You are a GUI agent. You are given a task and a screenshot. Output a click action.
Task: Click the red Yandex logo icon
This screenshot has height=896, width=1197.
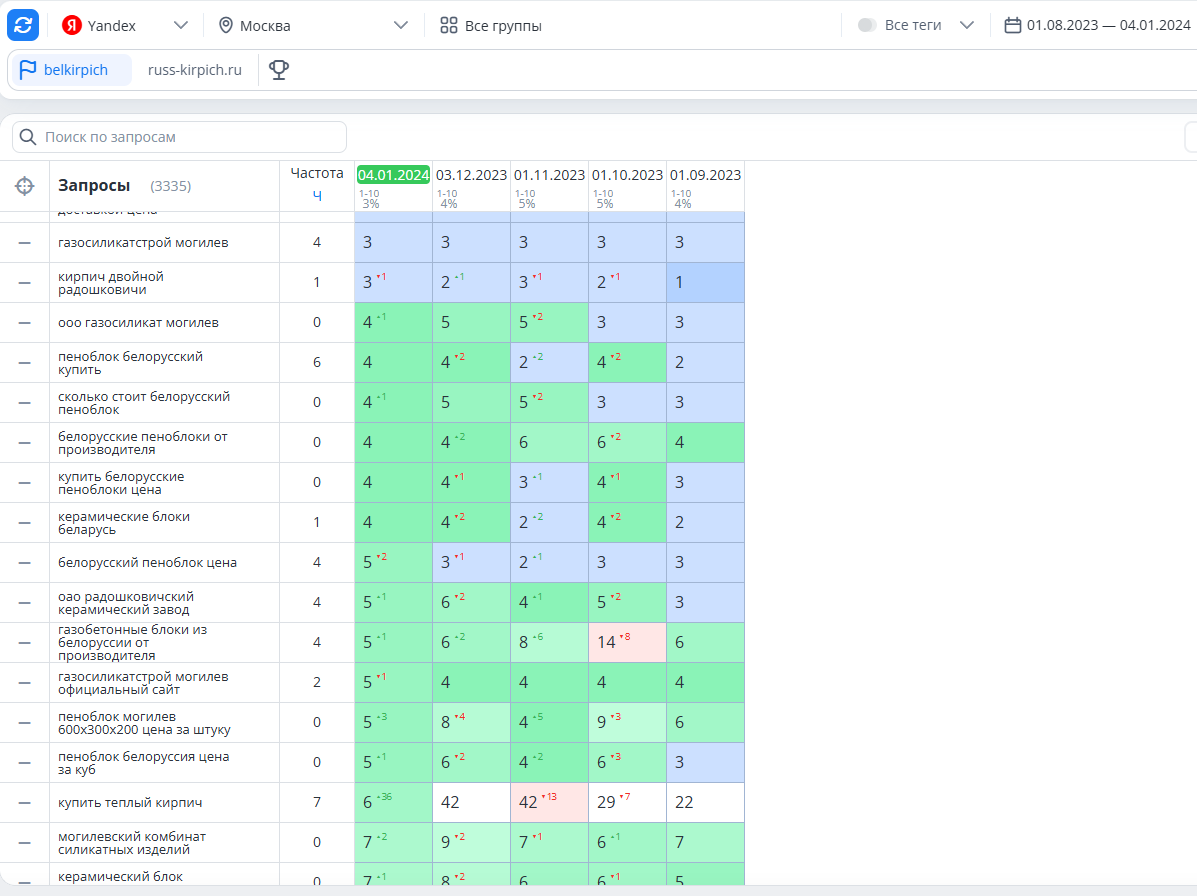click(72, 25)
